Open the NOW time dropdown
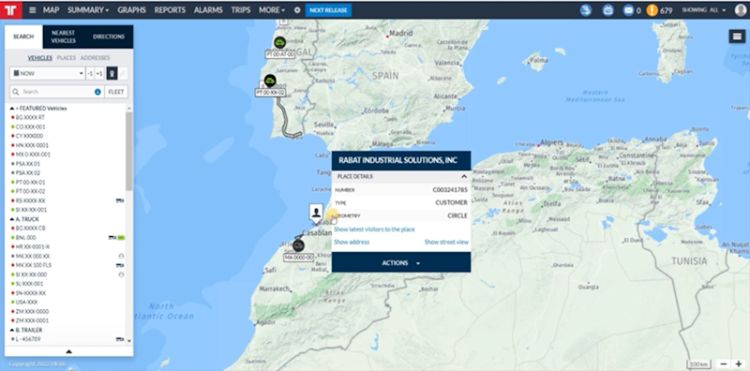 [x=47, y=73]
